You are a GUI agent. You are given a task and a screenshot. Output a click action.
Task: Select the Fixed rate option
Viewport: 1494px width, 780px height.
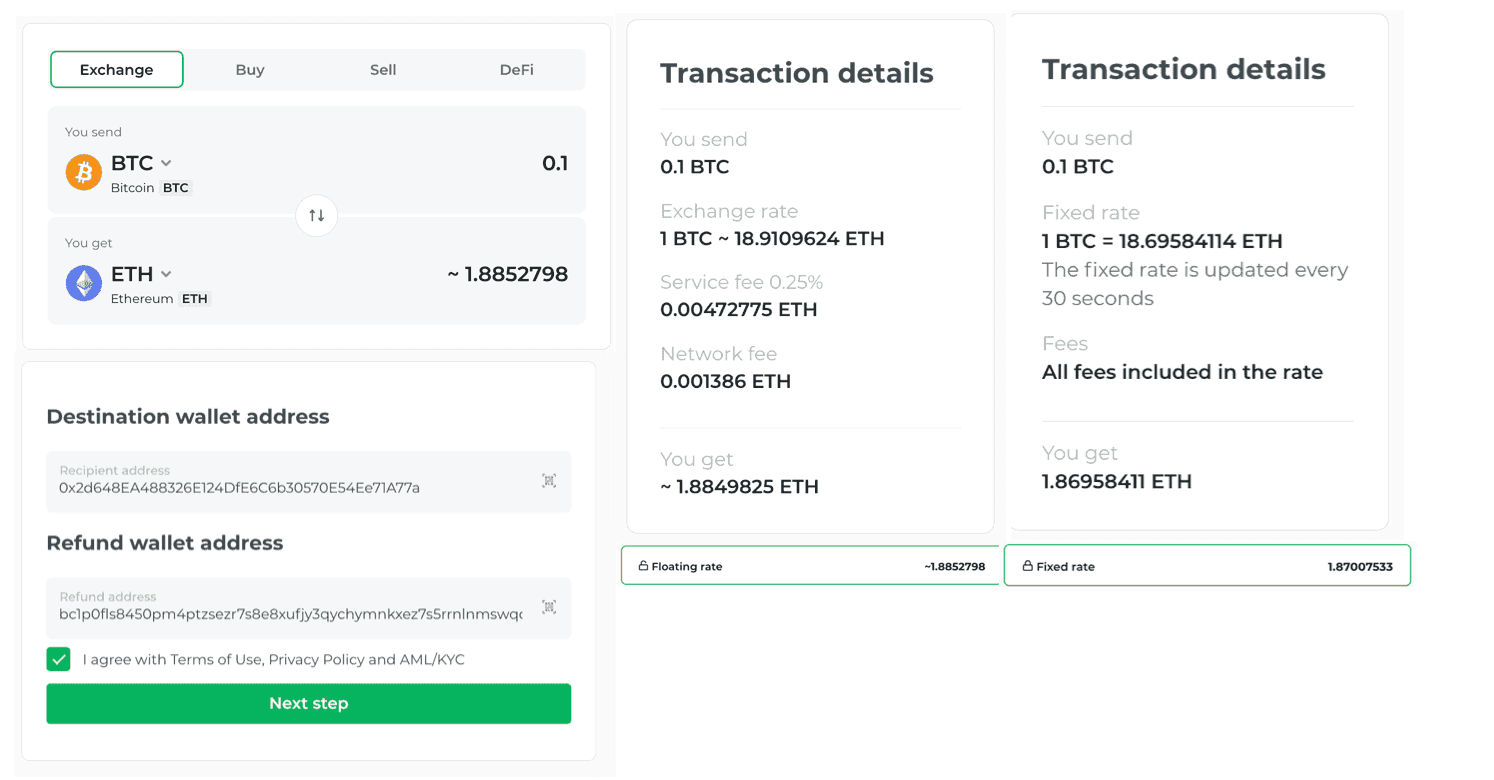point(1207,565)
